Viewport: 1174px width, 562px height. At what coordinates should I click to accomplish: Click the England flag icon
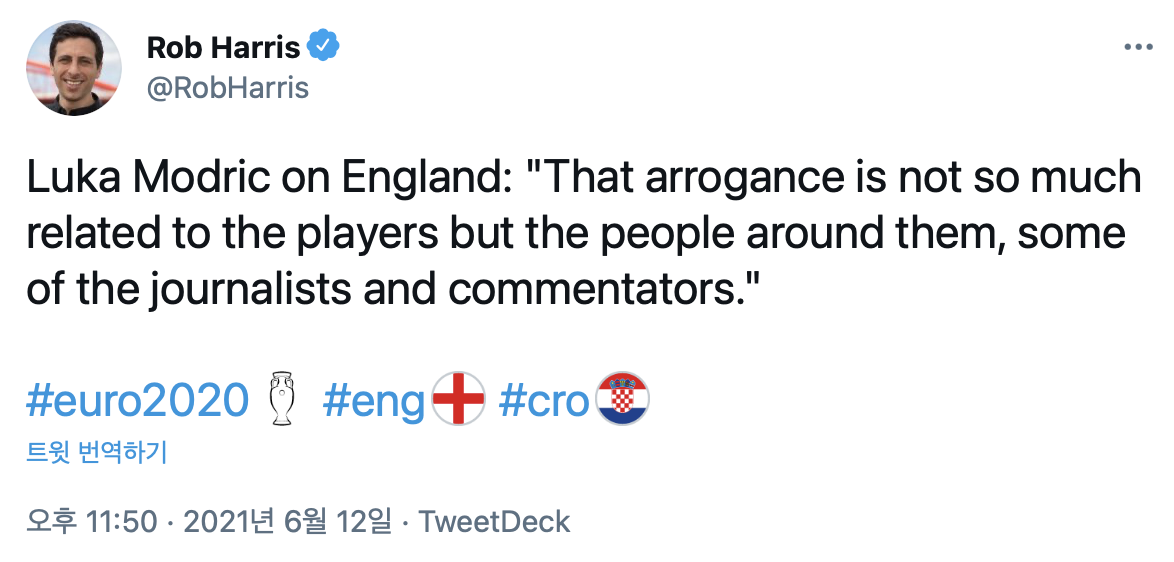tap(458, 399)
